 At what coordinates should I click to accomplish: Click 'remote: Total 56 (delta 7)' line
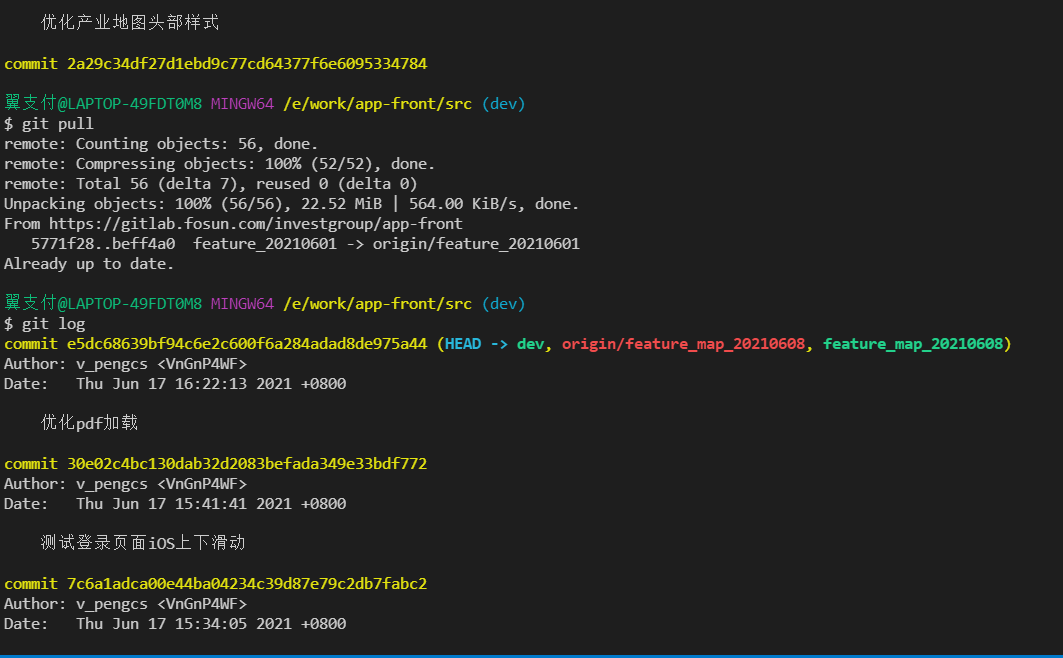coord(211,184)
